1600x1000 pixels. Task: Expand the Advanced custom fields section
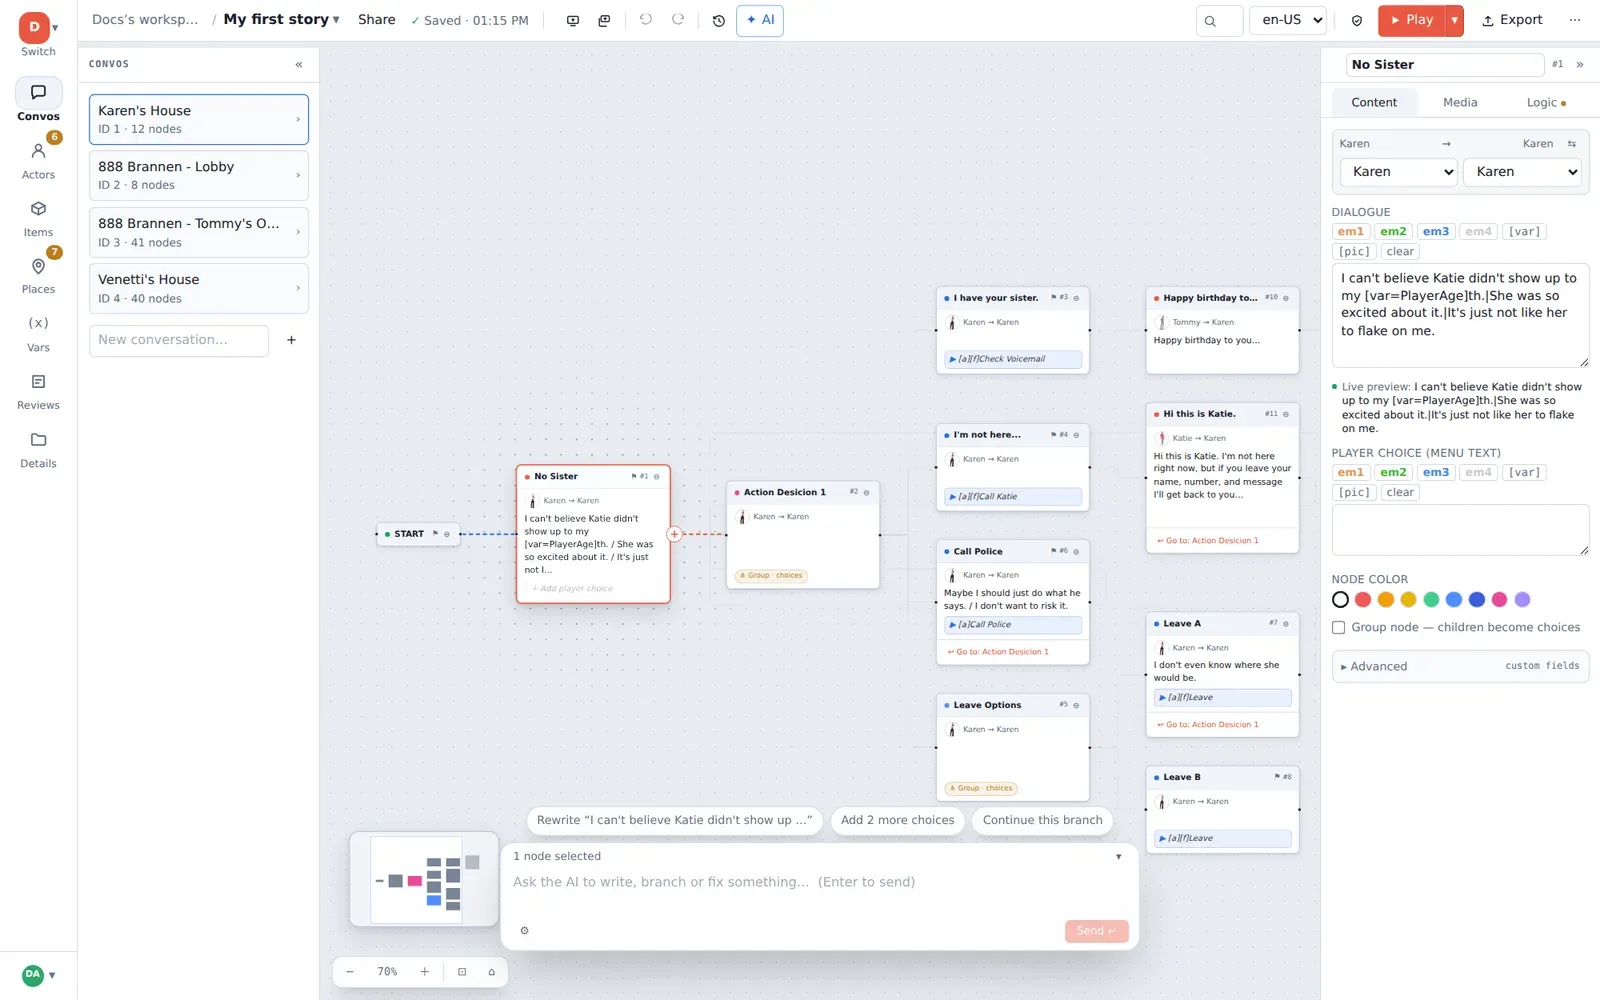pyautogui.click(x=1460, y=666)
